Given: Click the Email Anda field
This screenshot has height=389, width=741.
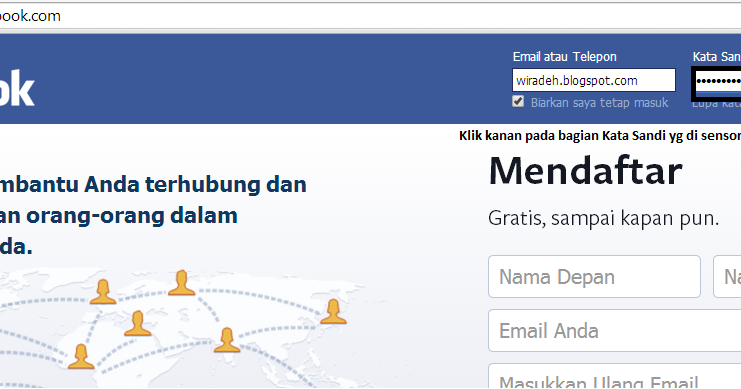Looking at the screenshot, I should coord(614,330).
